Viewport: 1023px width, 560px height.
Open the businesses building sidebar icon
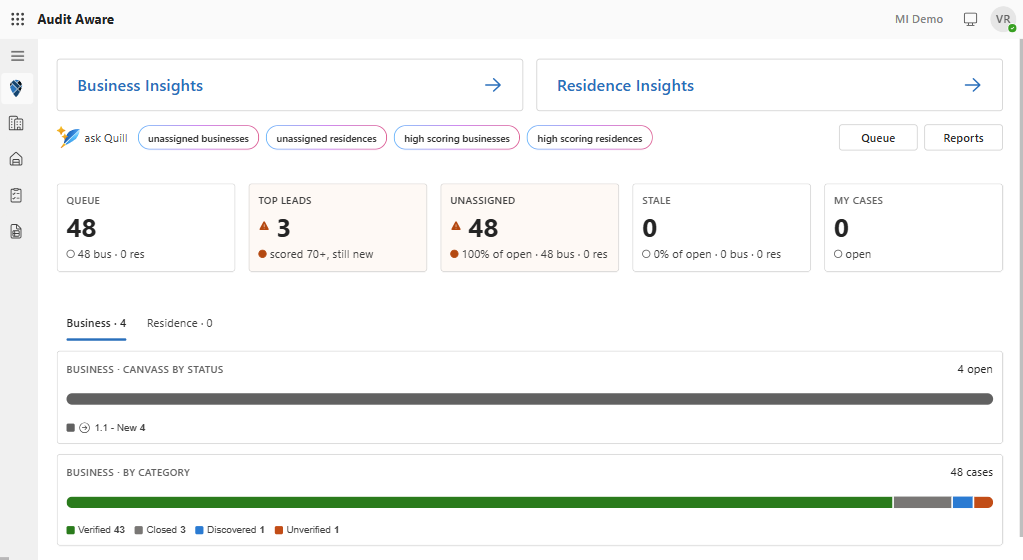coord(16,123)
